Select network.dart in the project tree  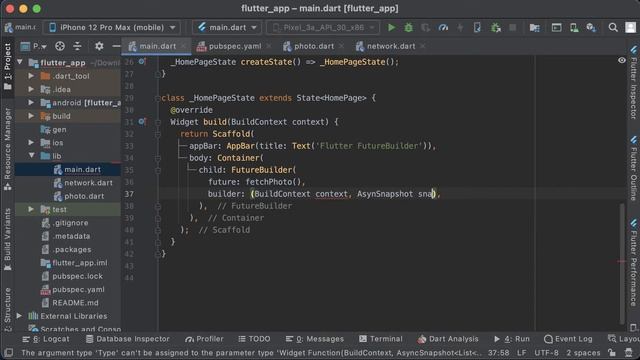click(88, 182)
